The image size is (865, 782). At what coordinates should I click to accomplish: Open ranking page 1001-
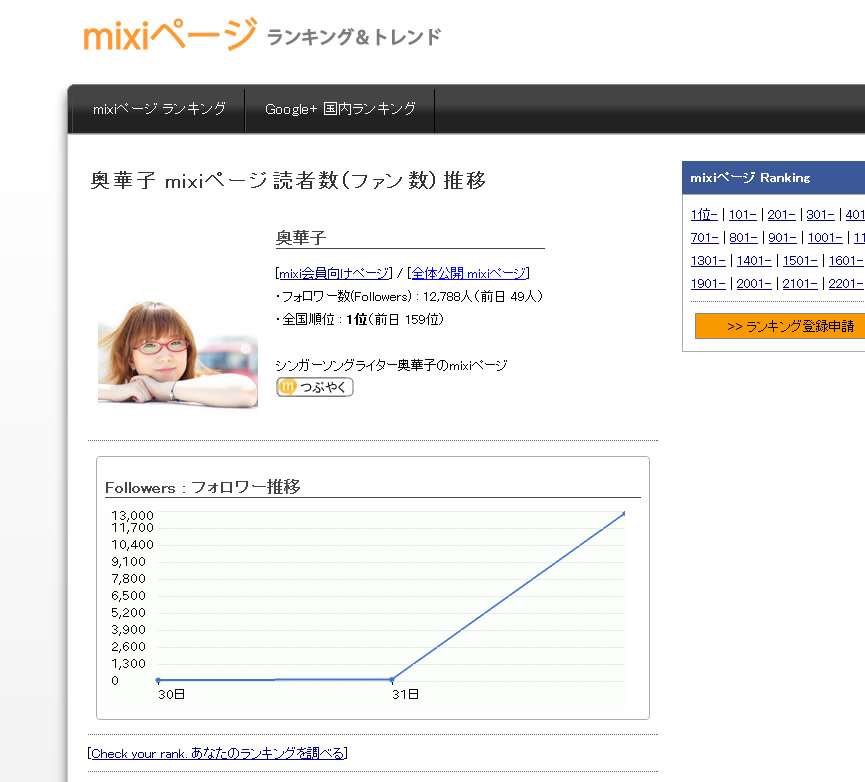click(825, 238)
